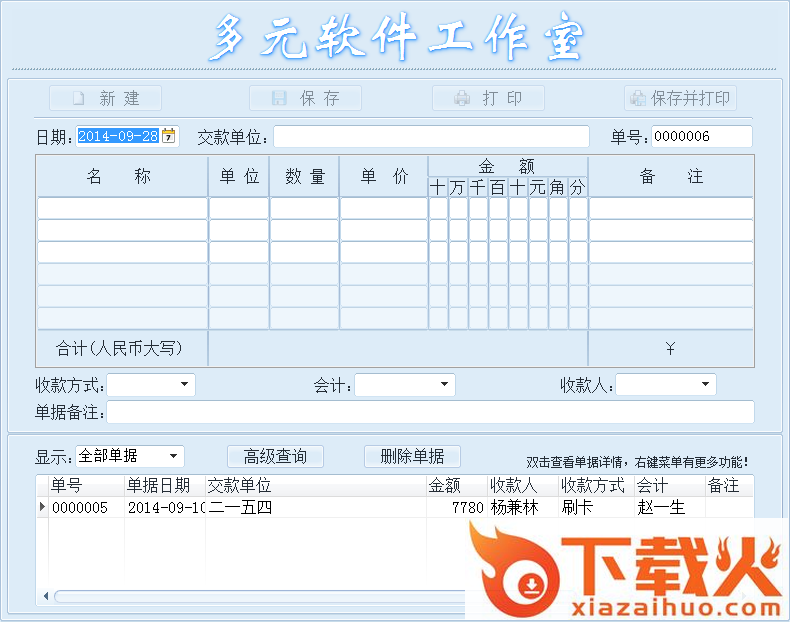Select the 二一五四 record row
Screen dimensions: 790x622
(315, 507)
